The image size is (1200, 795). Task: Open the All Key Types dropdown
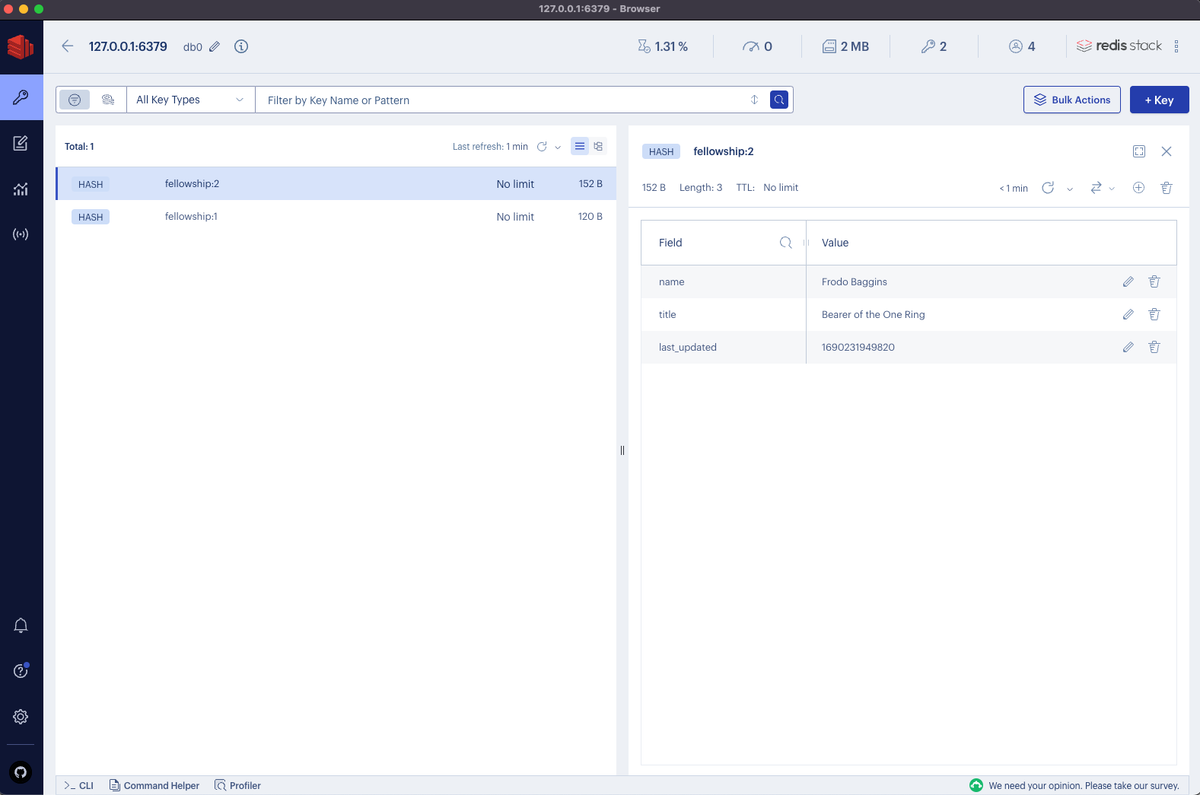pyautogui.click(x=190, y=99)
